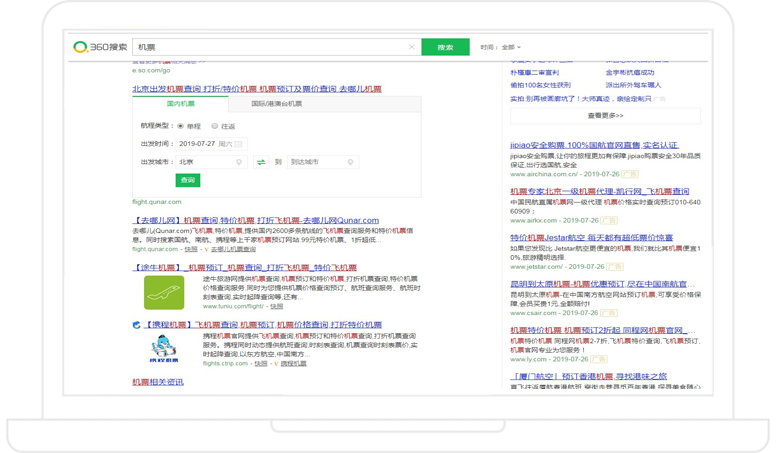Open the 偷拍100名女性获刑 news link
Screen dimensions: 776x453
[540, 85]
